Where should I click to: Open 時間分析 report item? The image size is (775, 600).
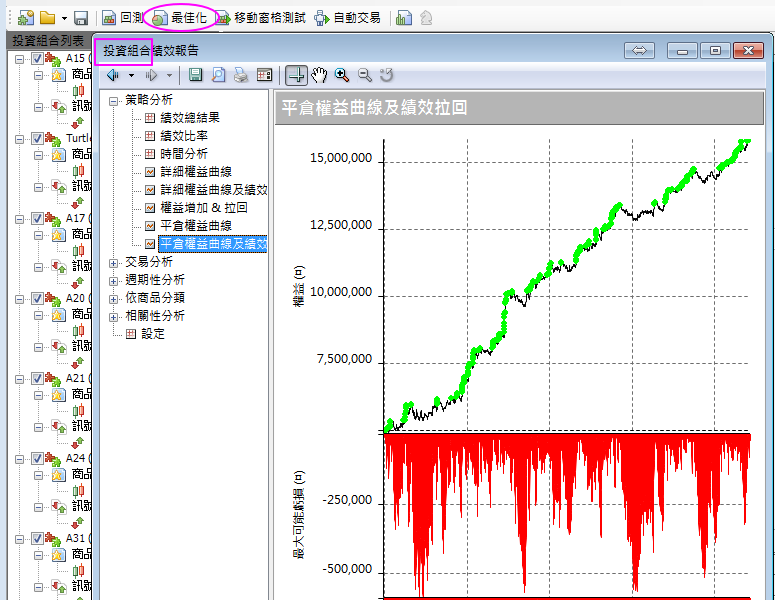click(183, 154)
